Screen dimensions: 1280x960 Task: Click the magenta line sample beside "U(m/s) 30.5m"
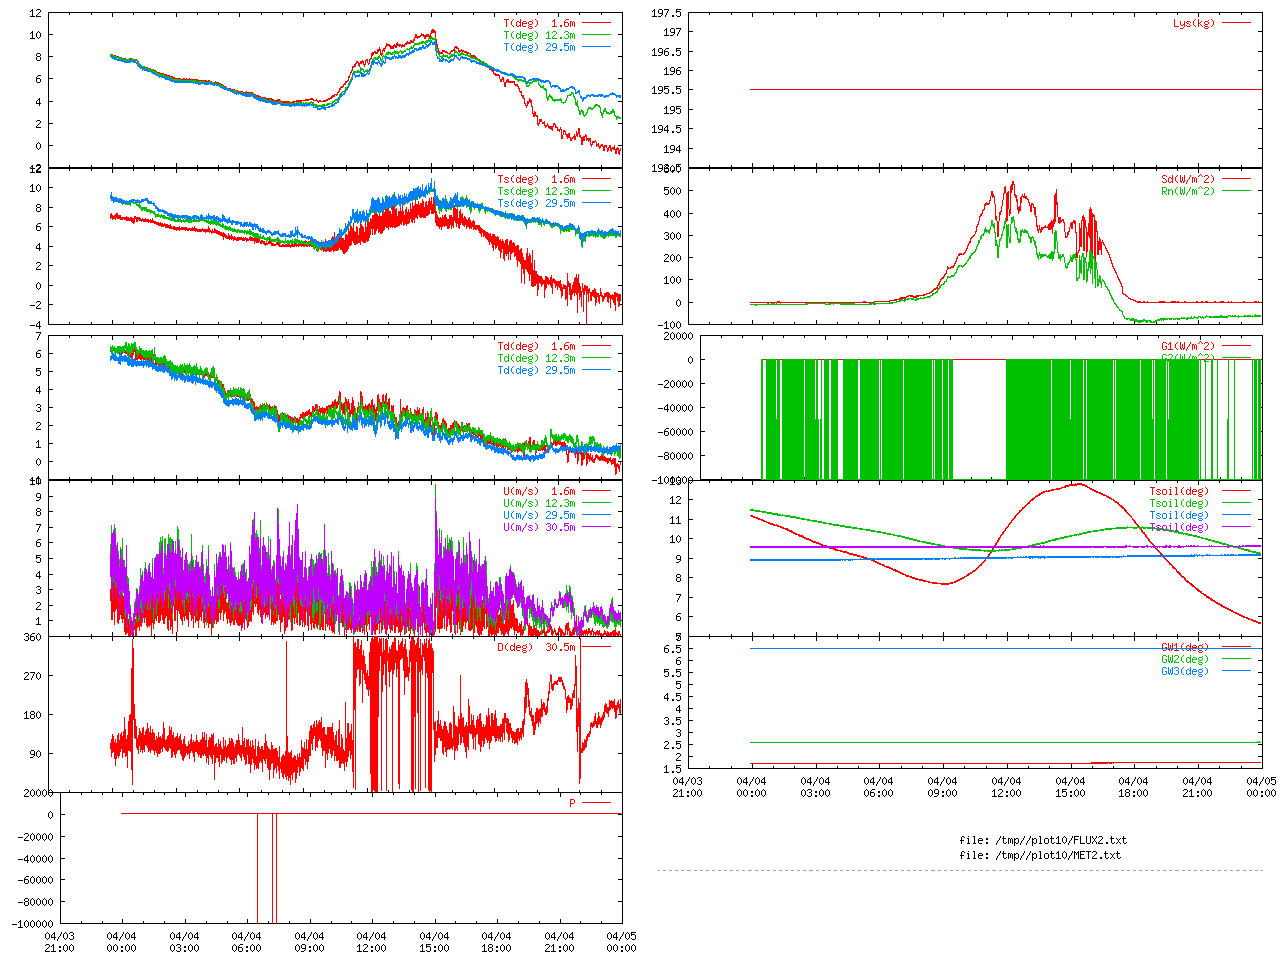(596, 528)
